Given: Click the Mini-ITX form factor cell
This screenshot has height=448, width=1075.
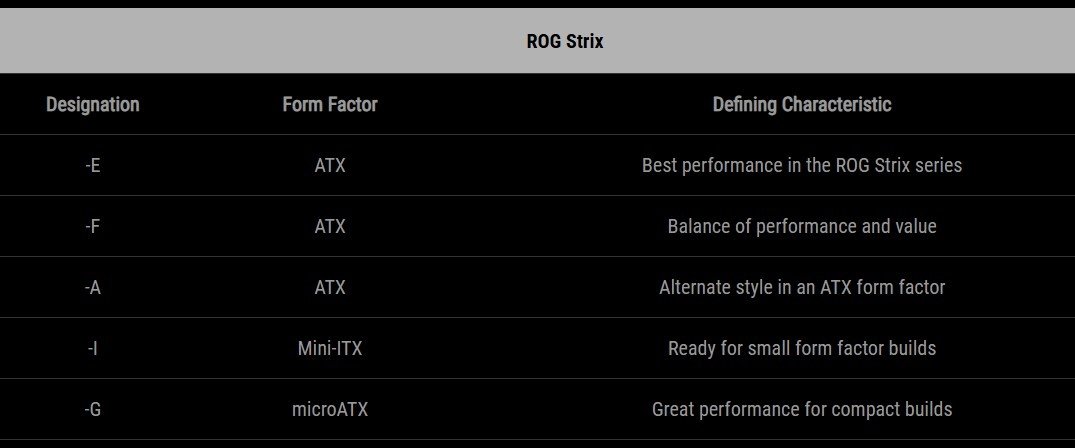Looking at the screenshot, I should coord(330,349).
